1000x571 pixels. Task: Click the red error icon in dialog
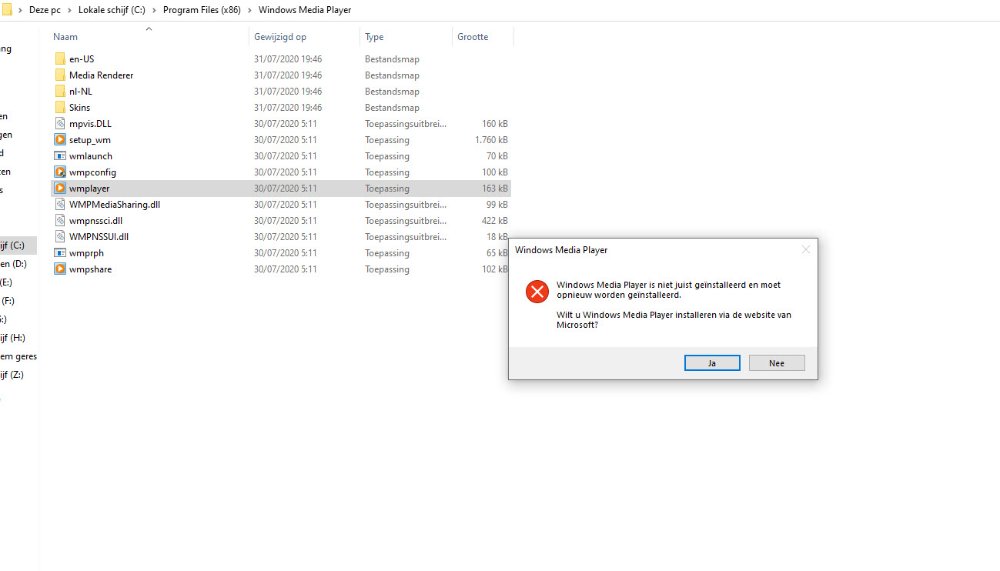coord(537,292)
